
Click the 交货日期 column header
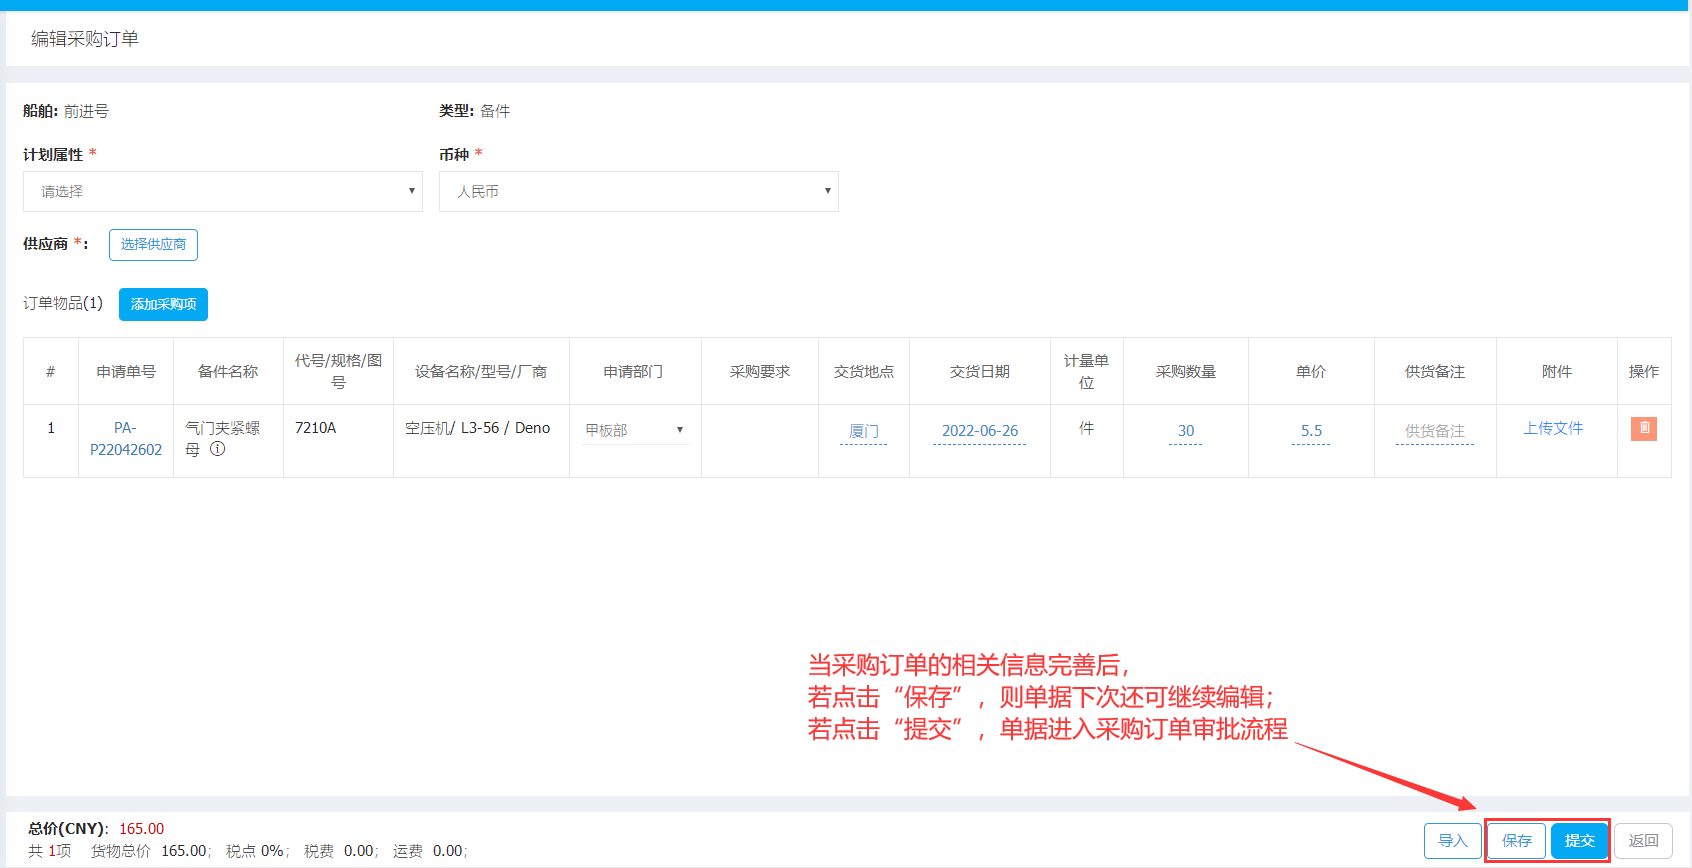980,371
